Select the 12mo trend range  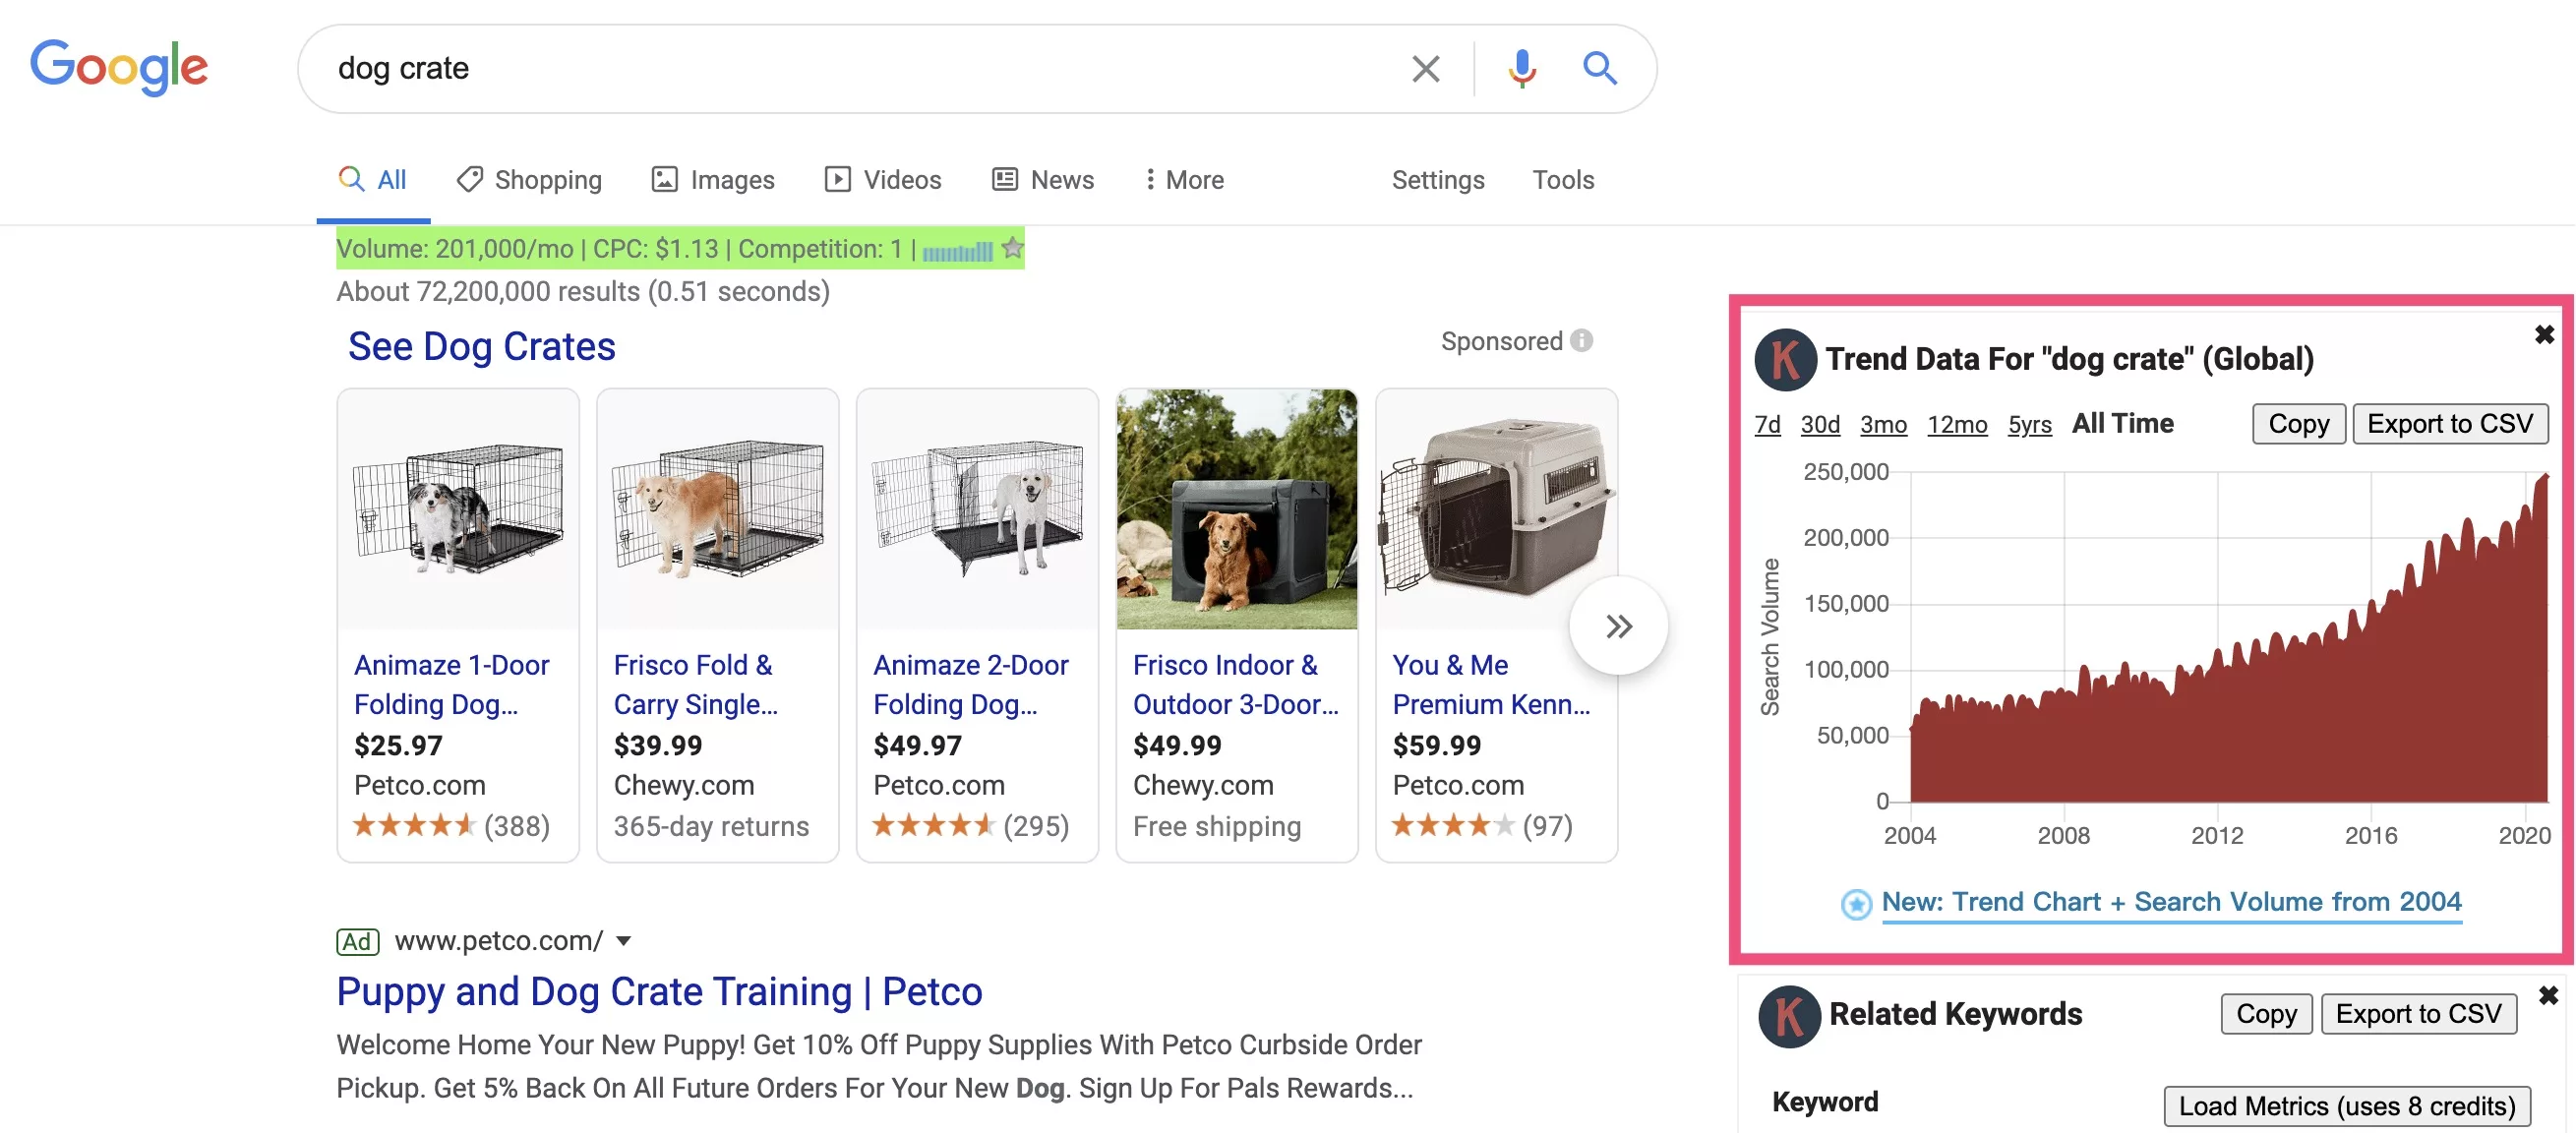pos(1956,424)
